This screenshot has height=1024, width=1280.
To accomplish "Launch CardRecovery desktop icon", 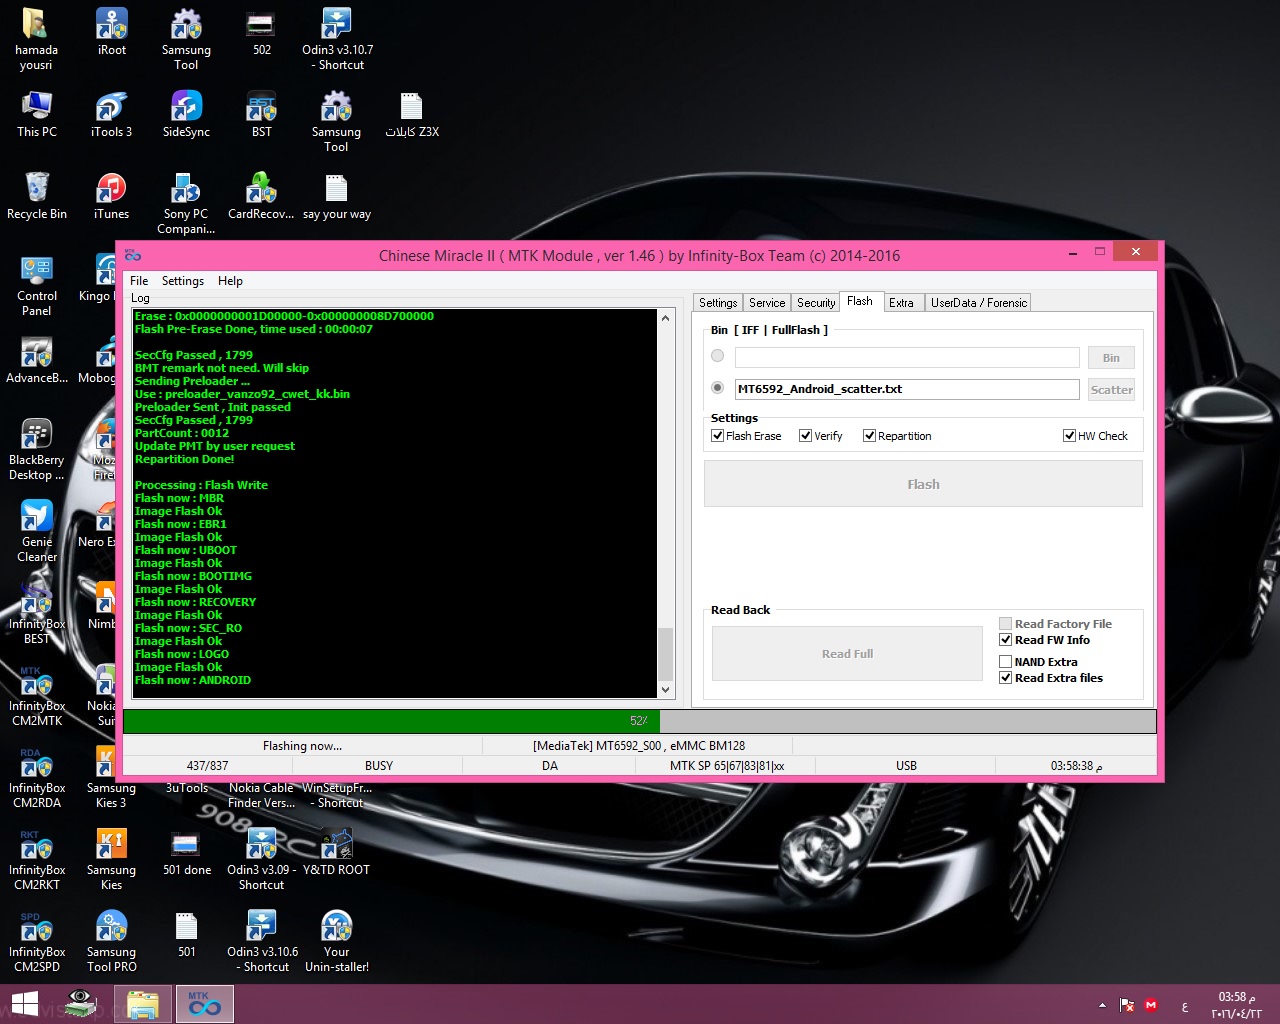I will click(261, 196).
